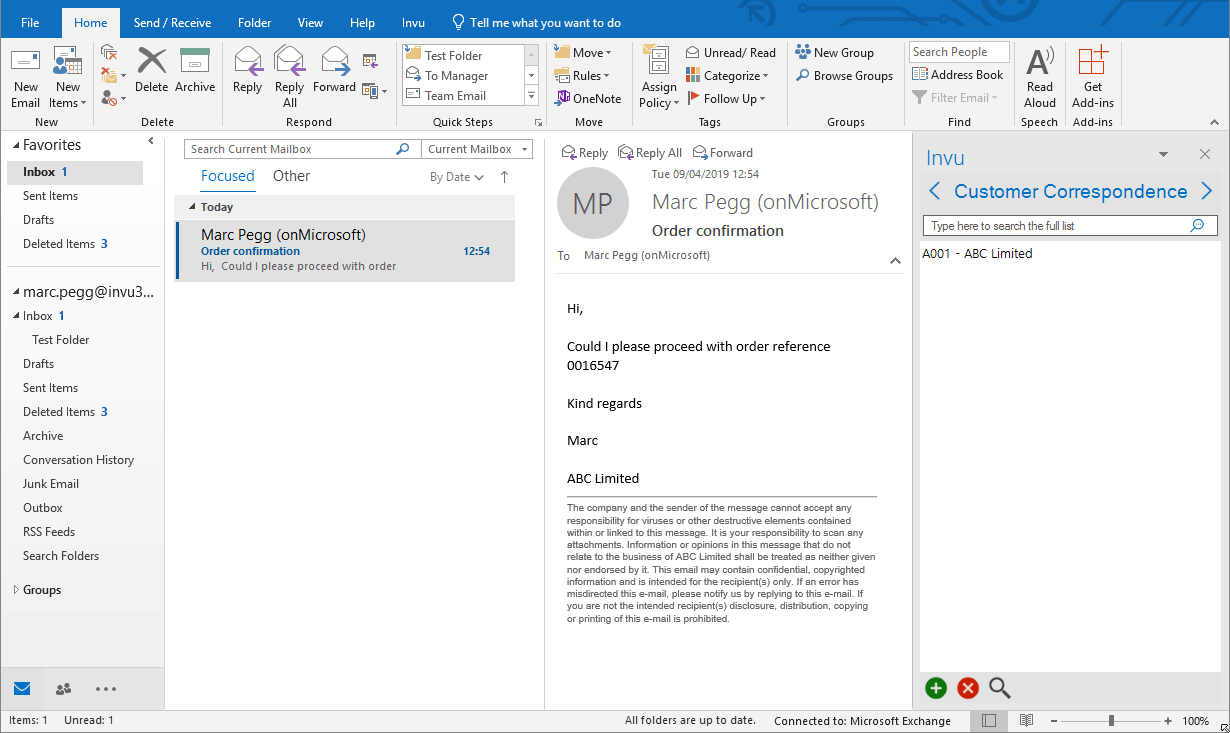Click Forward in the ribbon
1230x733 pixels.
[x=334, y=70]
